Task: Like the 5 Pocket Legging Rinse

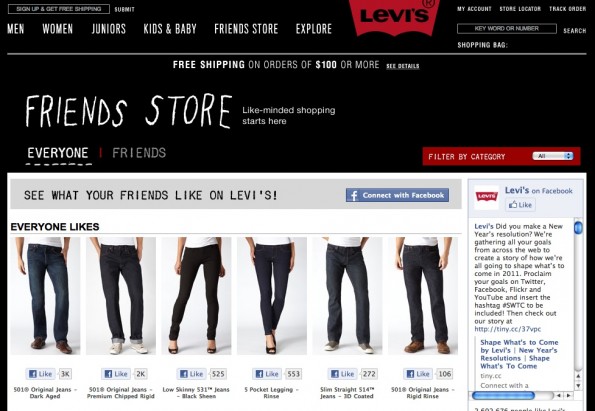Action: pyautogui.click(x=267, y=374)
